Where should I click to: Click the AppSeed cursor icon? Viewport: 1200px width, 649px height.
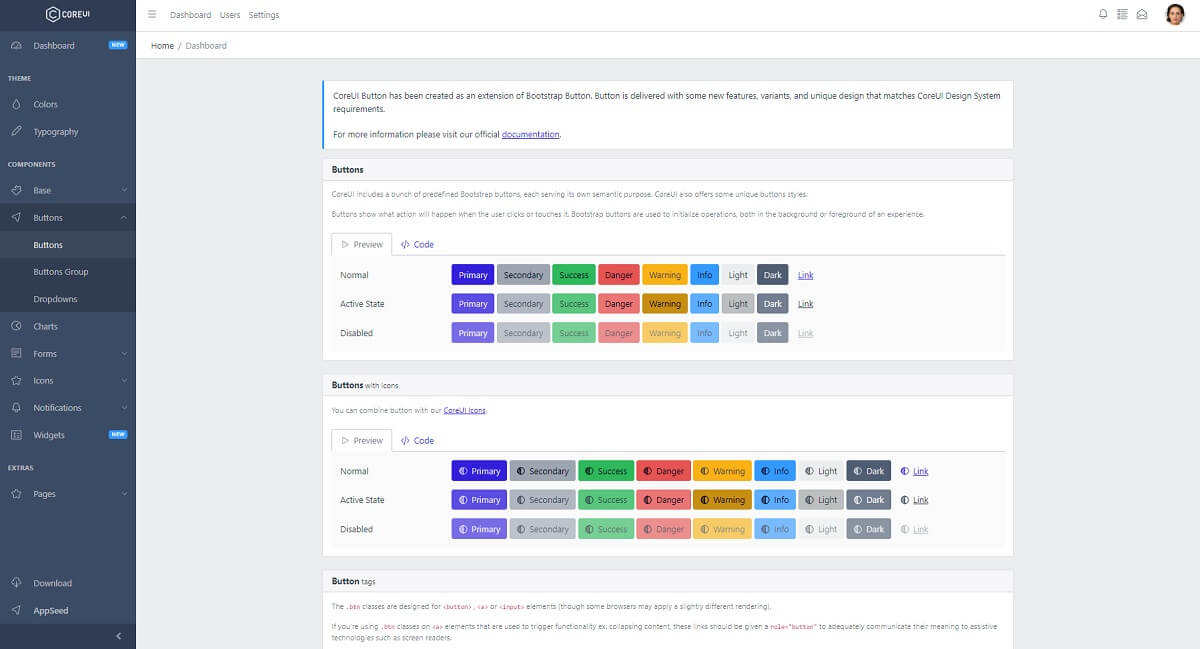pyautogui.click(x=16, y=610)
